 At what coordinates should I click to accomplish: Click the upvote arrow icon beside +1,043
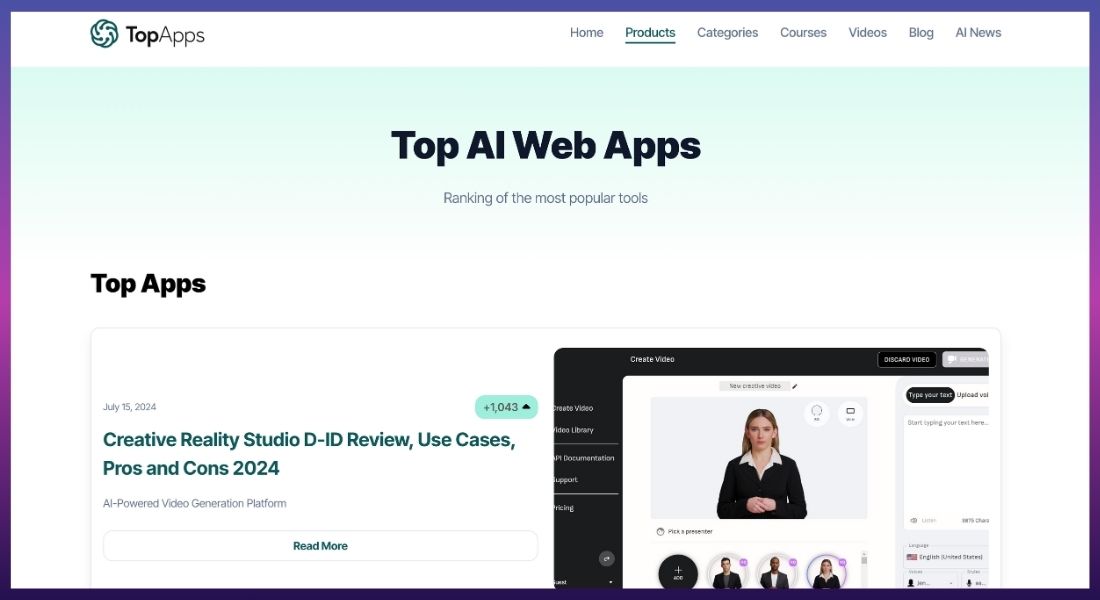[x=526, y=406]
